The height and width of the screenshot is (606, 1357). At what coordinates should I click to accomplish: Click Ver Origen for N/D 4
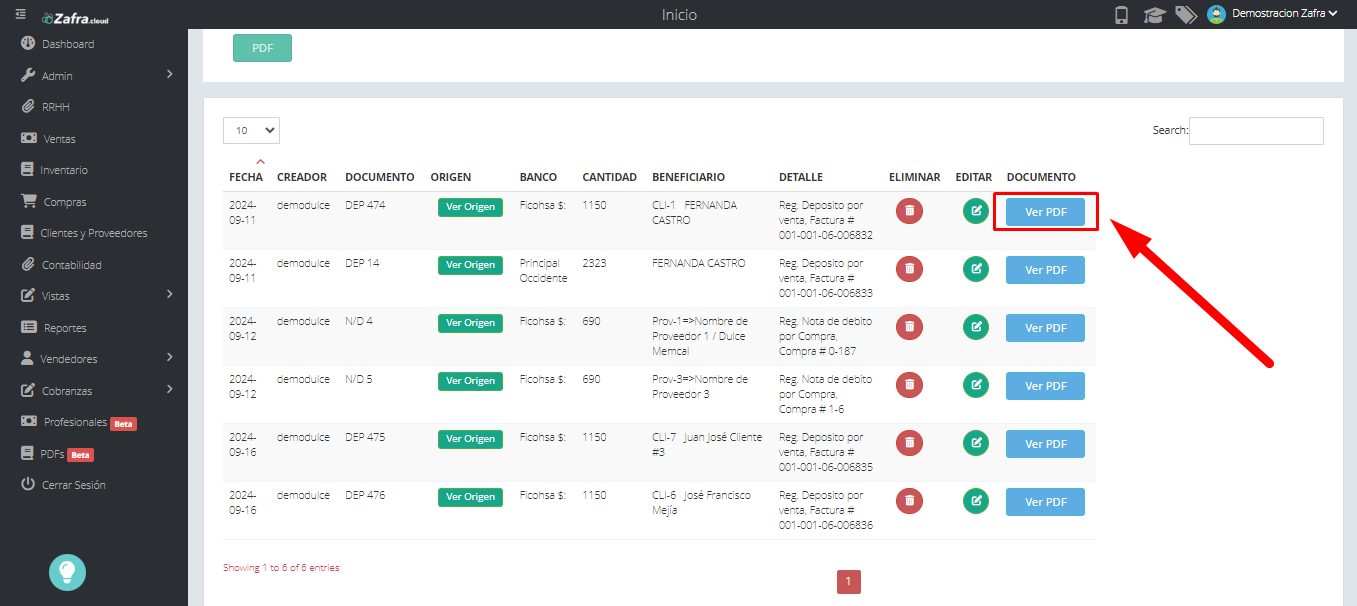click(x=470, y=323)
